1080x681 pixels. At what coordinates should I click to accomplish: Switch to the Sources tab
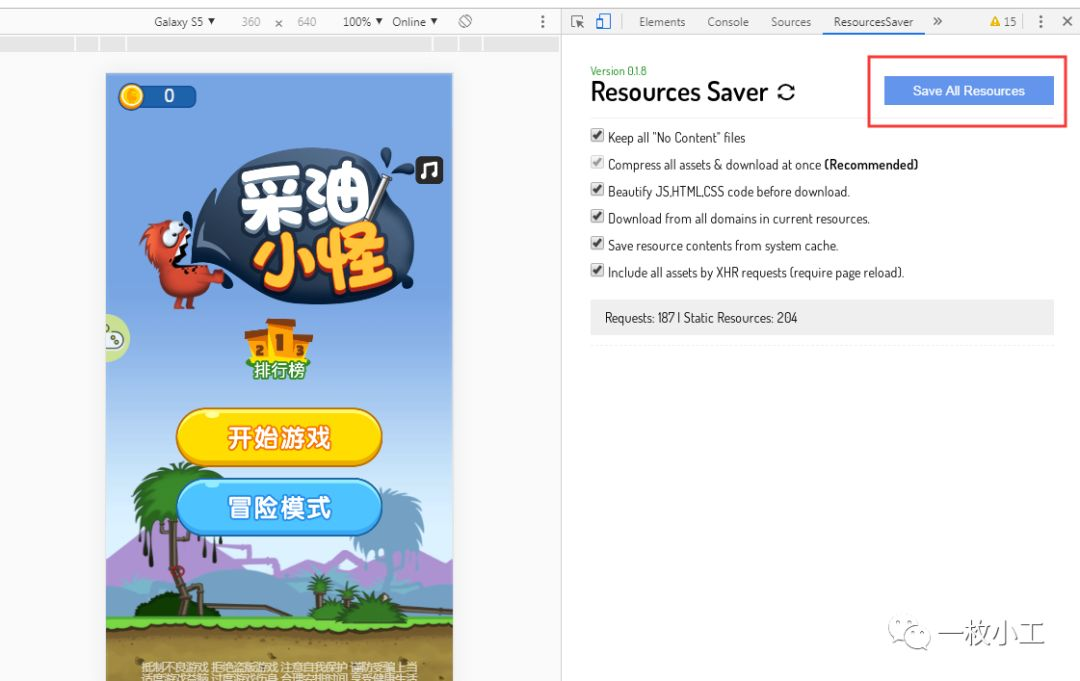791,22
